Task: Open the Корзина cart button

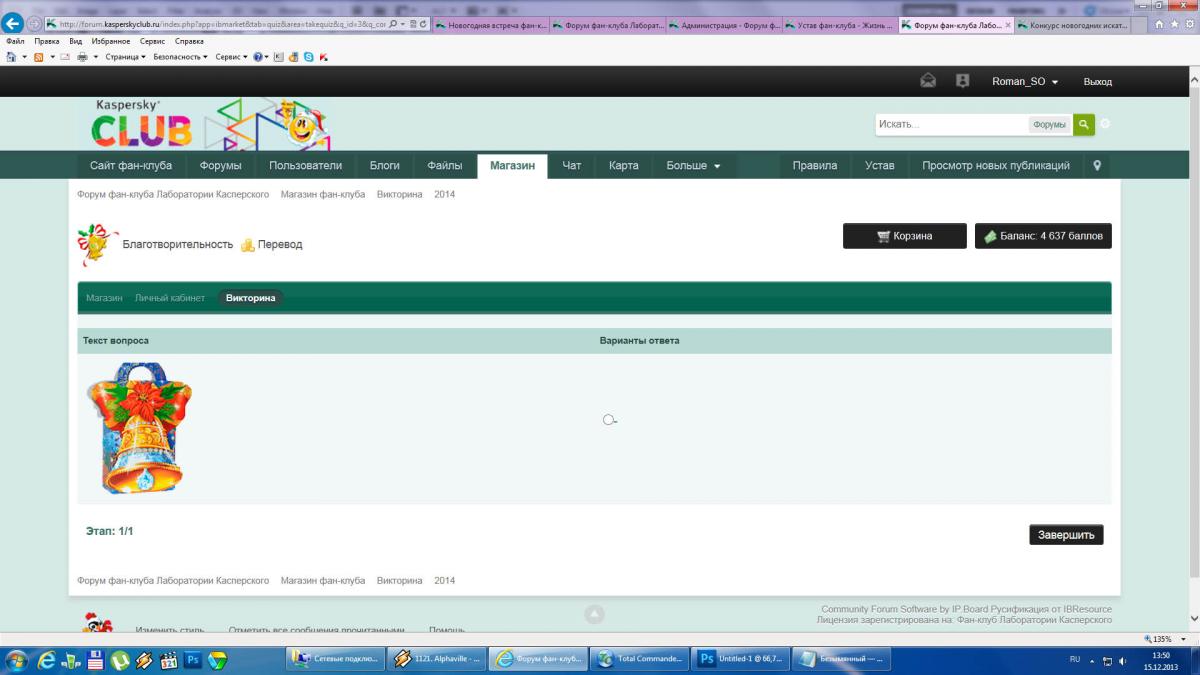Action: [905, 236]
